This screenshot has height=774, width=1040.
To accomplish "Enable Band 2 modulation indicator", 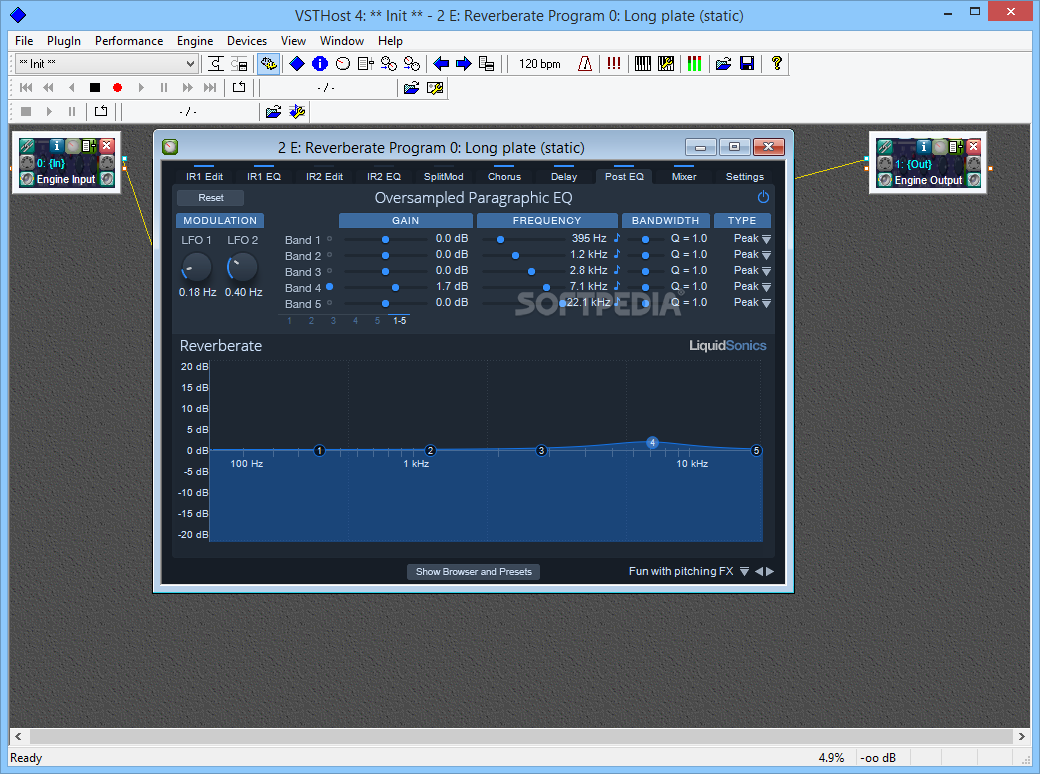I will pyautogui.click(x=330, y=255).
